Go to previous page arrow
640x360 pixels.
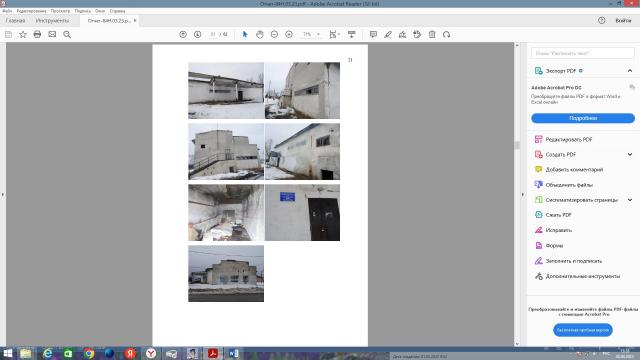point(183,34)
